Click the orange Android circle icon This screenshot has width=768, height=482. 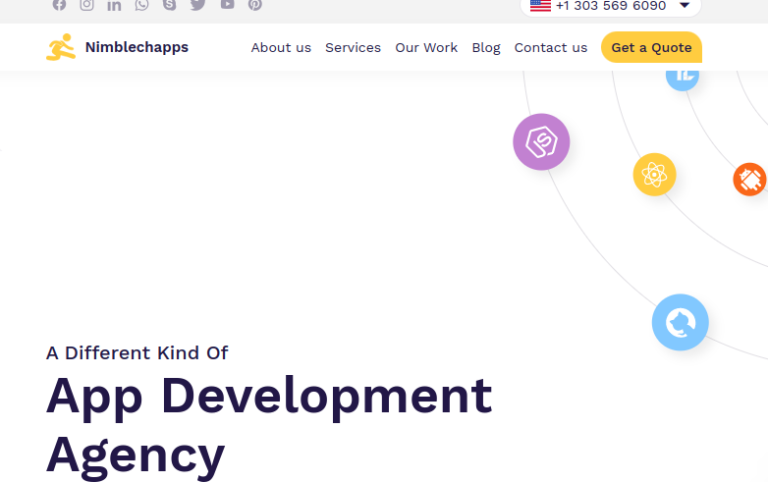pyautogui.click(x=750, y=179)
